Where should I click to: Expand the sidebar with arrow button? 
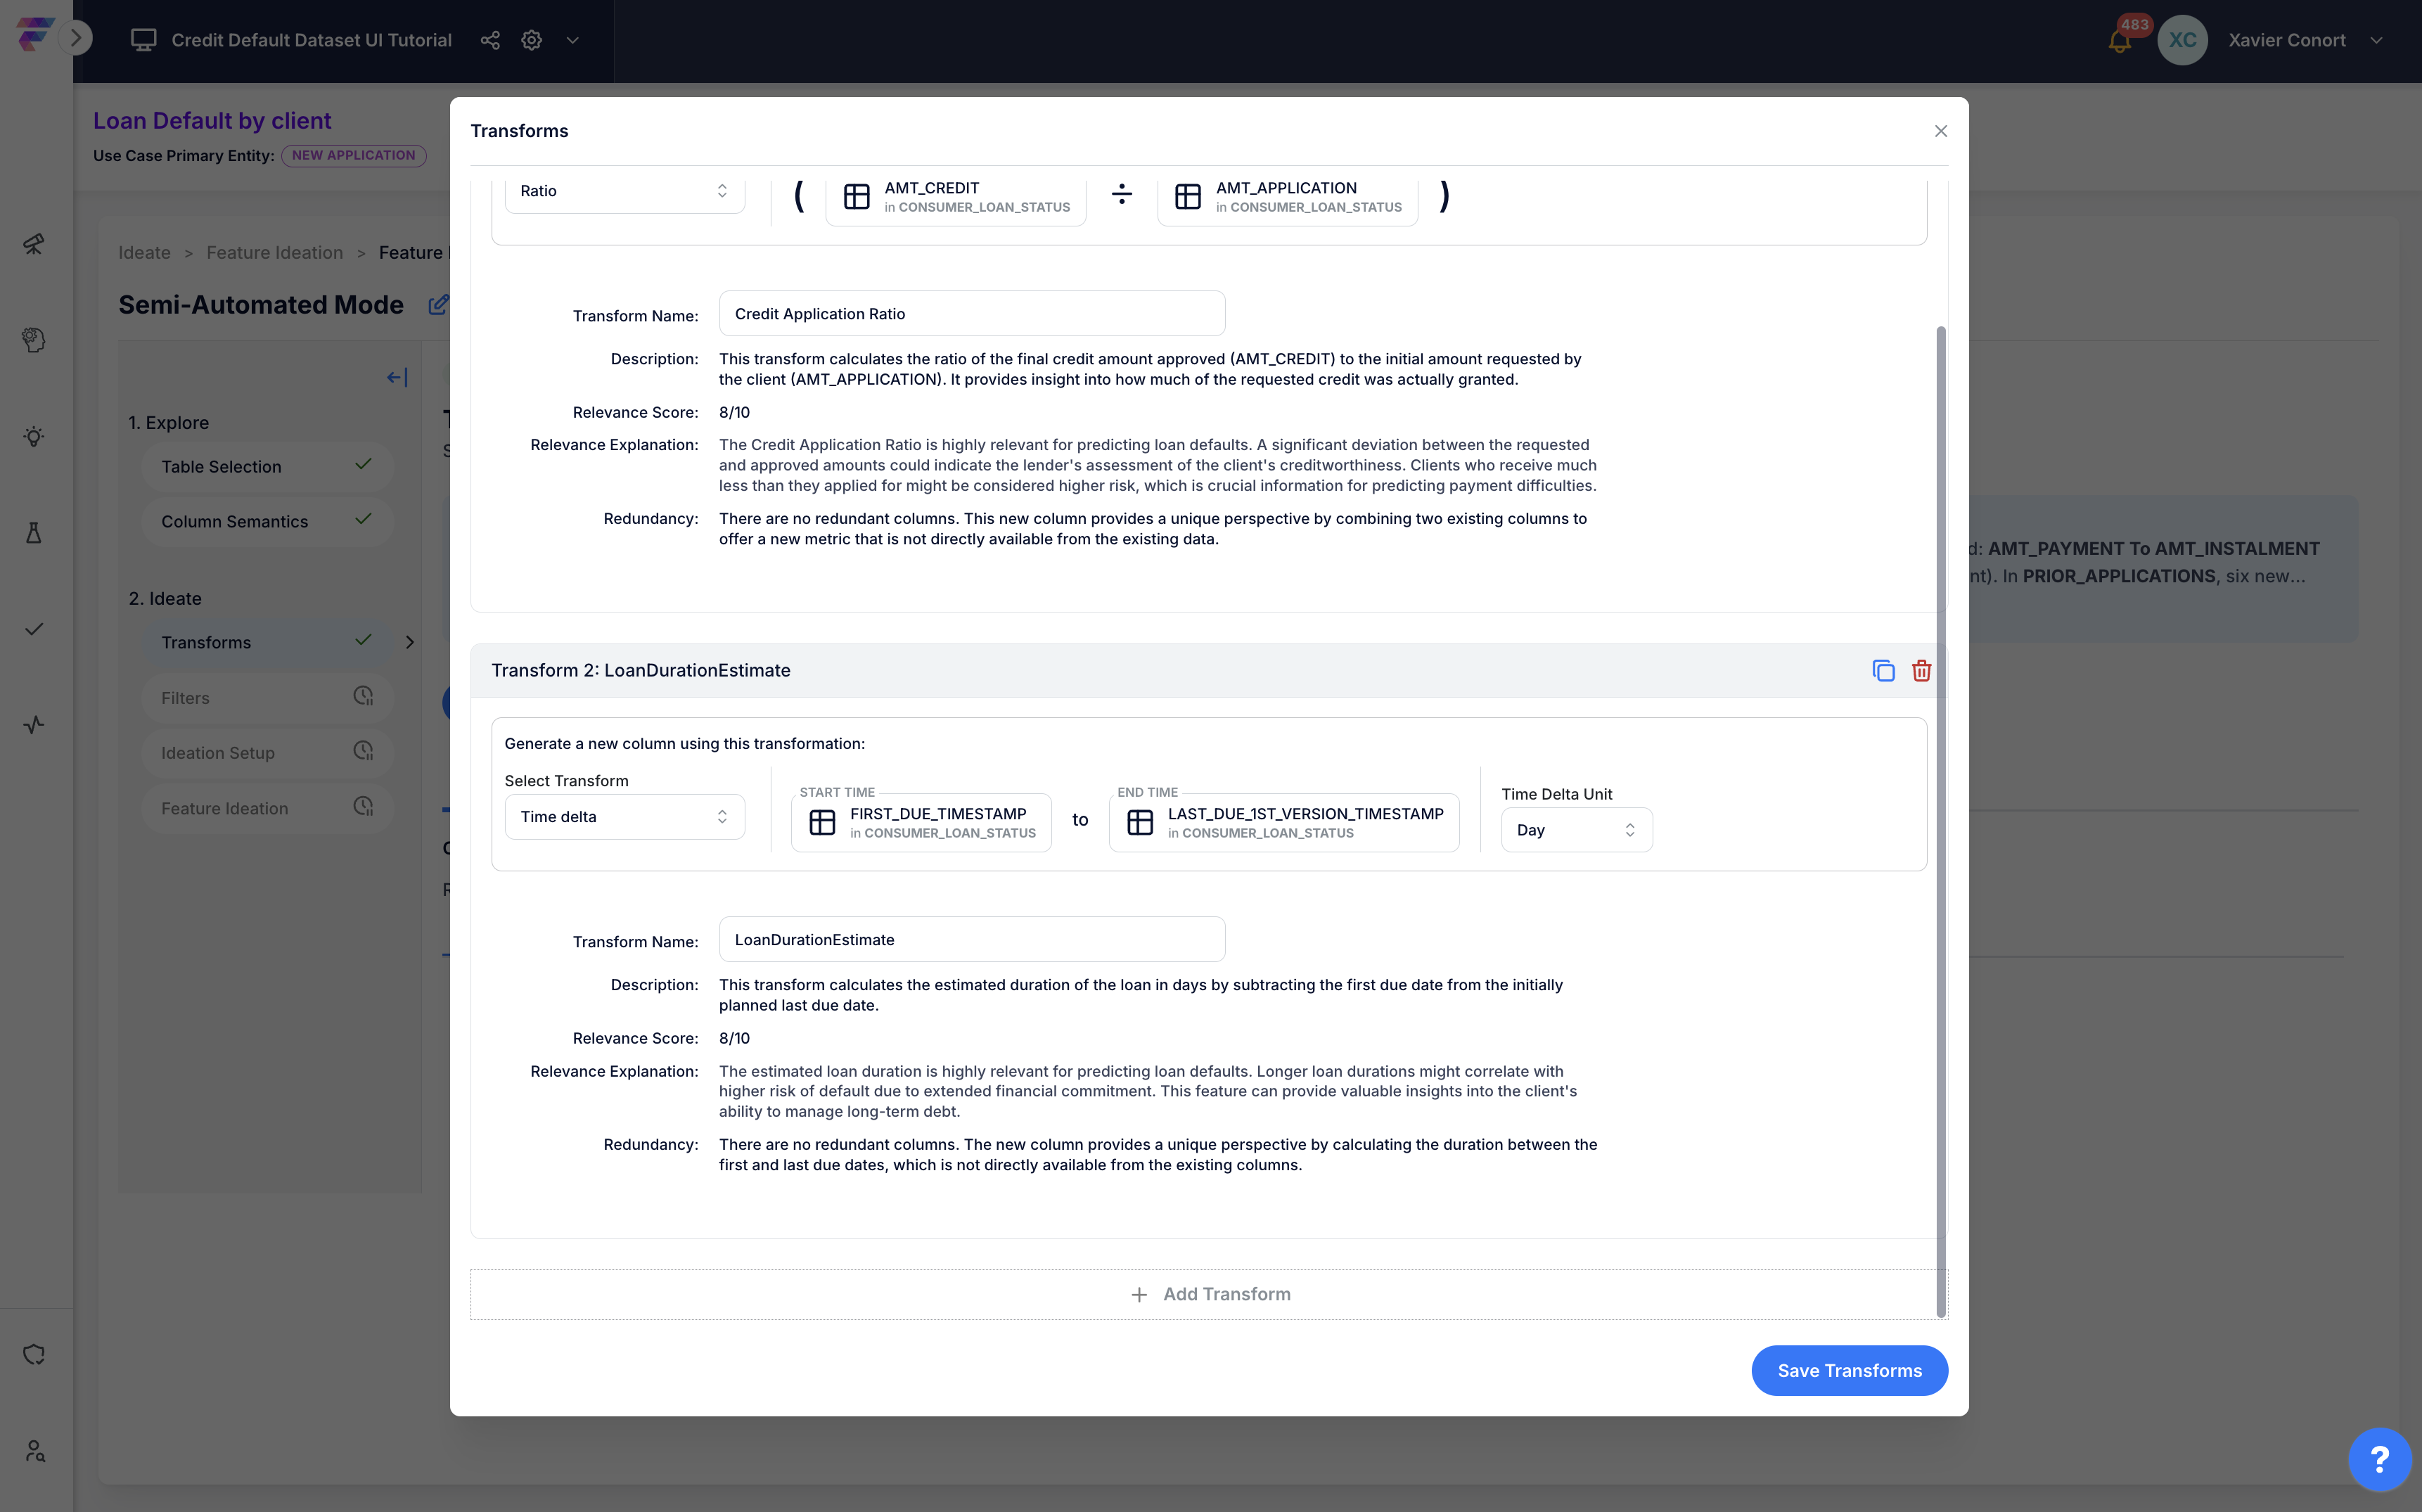[x=76, y=38]
